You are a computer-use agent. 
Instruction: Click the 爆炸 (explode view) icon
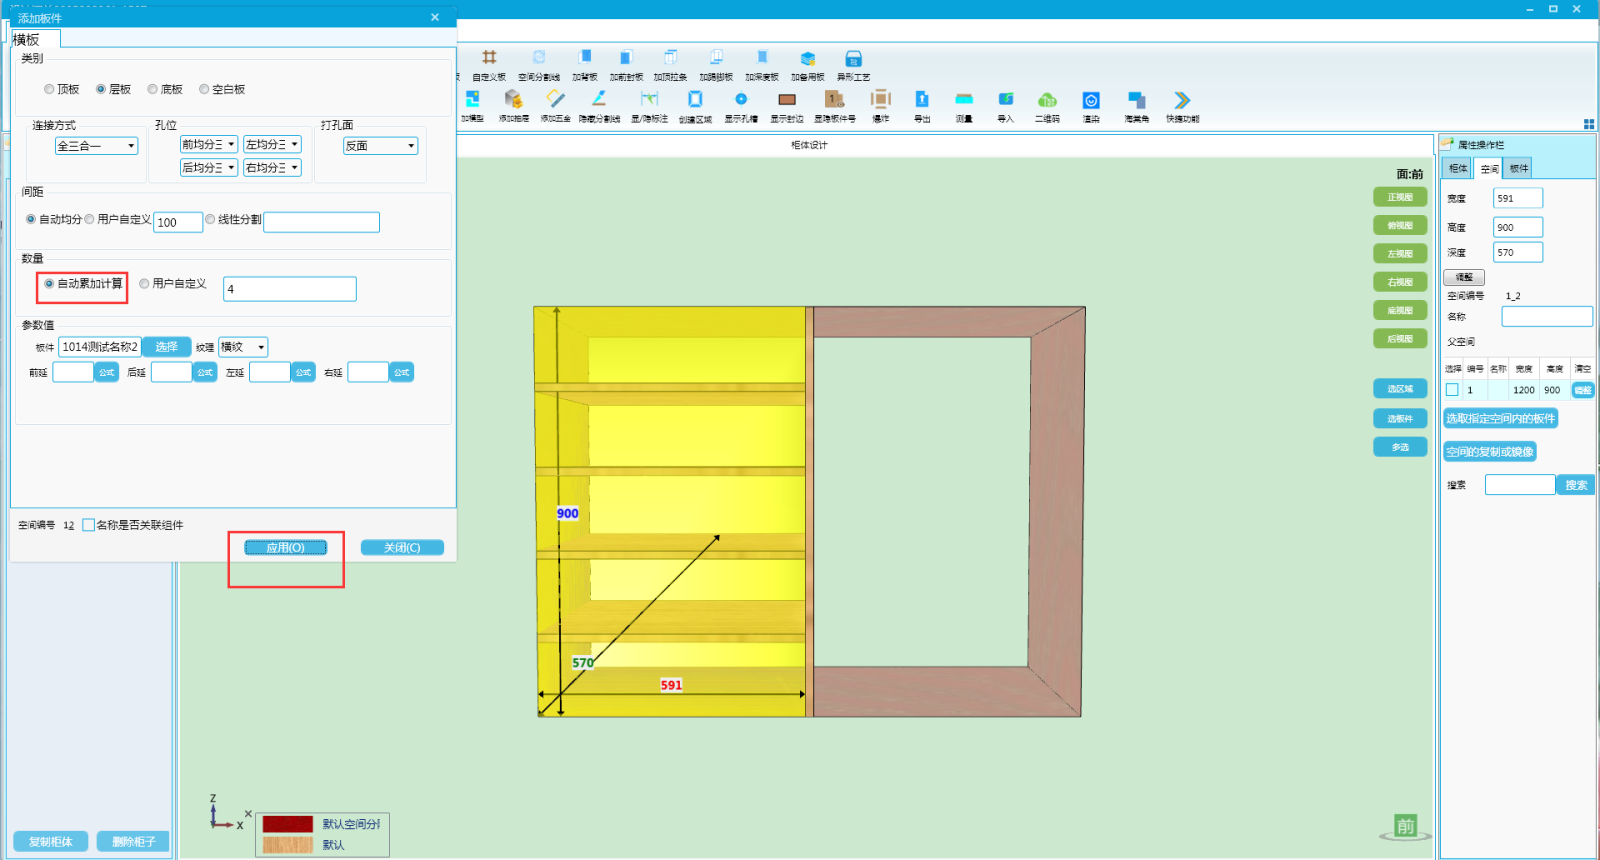click(880, 100)
